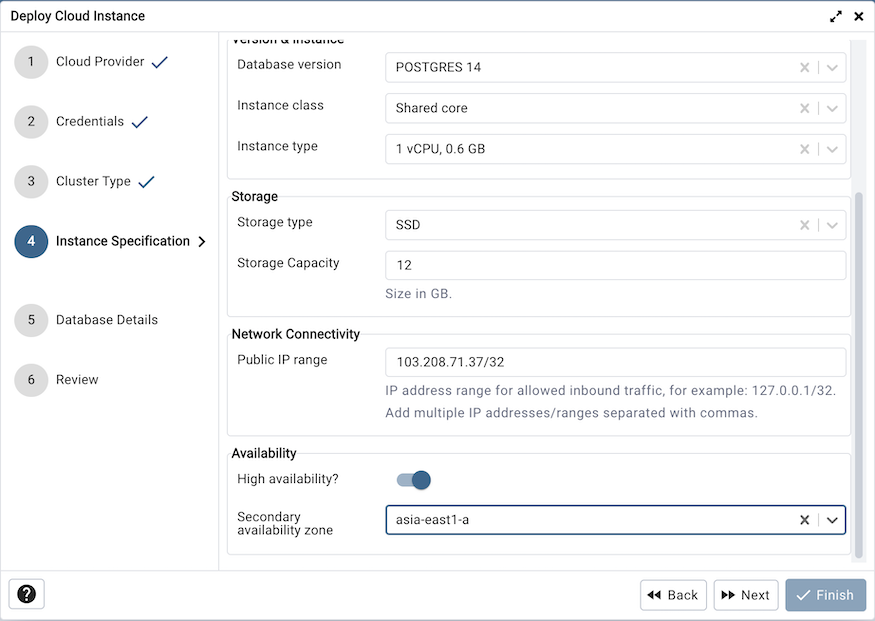Open the Instance class dropdown

point(831,108)
